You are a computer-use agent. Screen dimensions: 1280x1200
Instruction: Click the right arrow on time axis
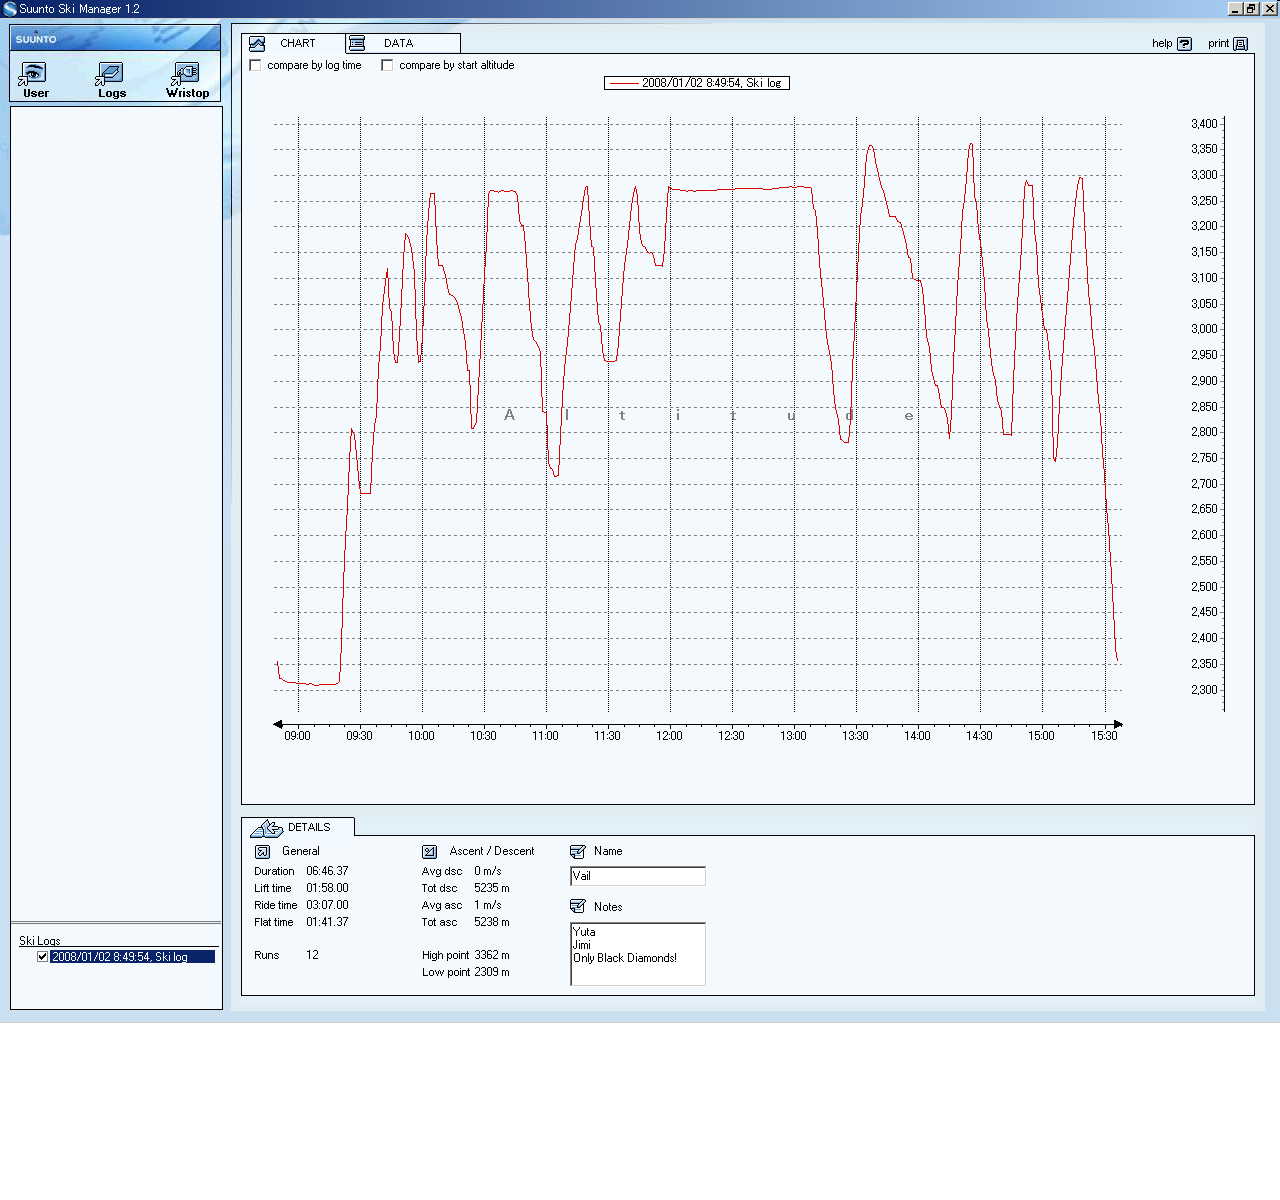pos(1118,724)
